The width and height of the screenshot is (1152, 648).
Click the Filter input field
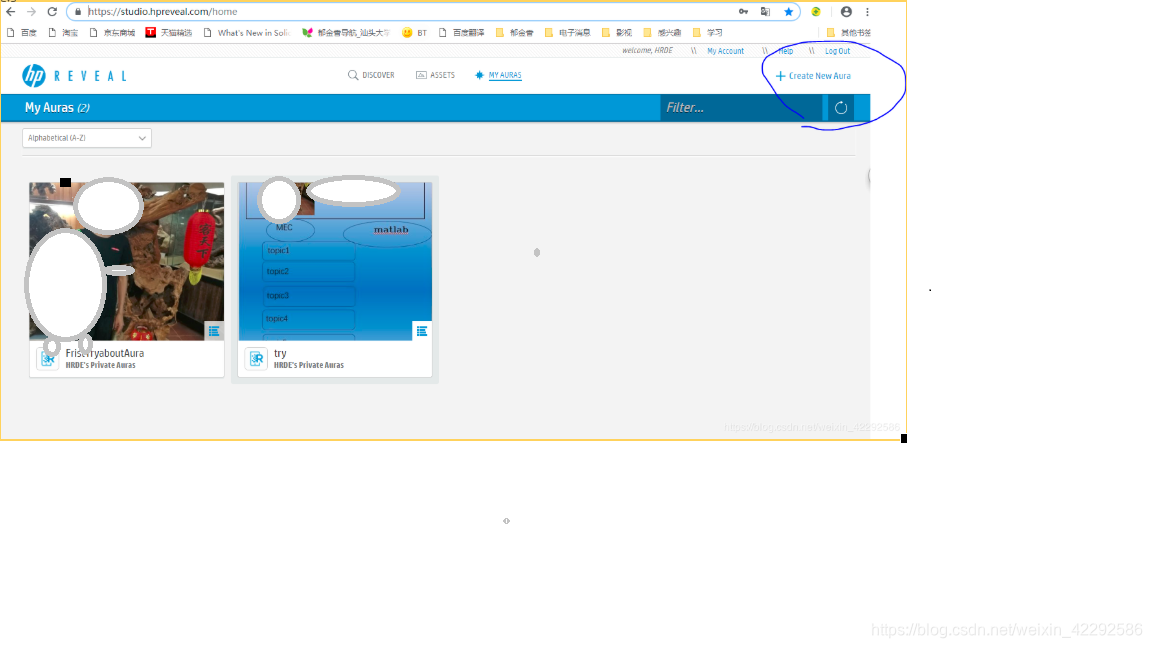coord(741,108)
